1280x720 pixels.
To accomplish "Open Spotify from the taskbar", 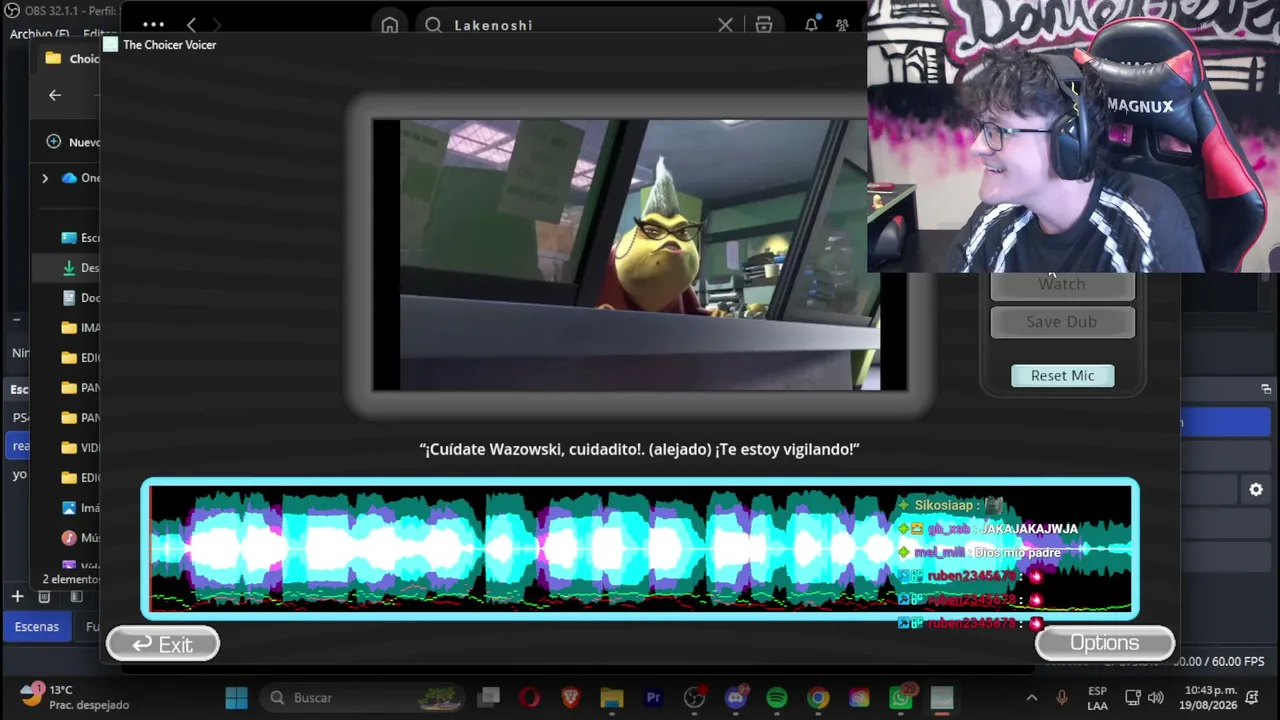I will (x=777, y=698).
